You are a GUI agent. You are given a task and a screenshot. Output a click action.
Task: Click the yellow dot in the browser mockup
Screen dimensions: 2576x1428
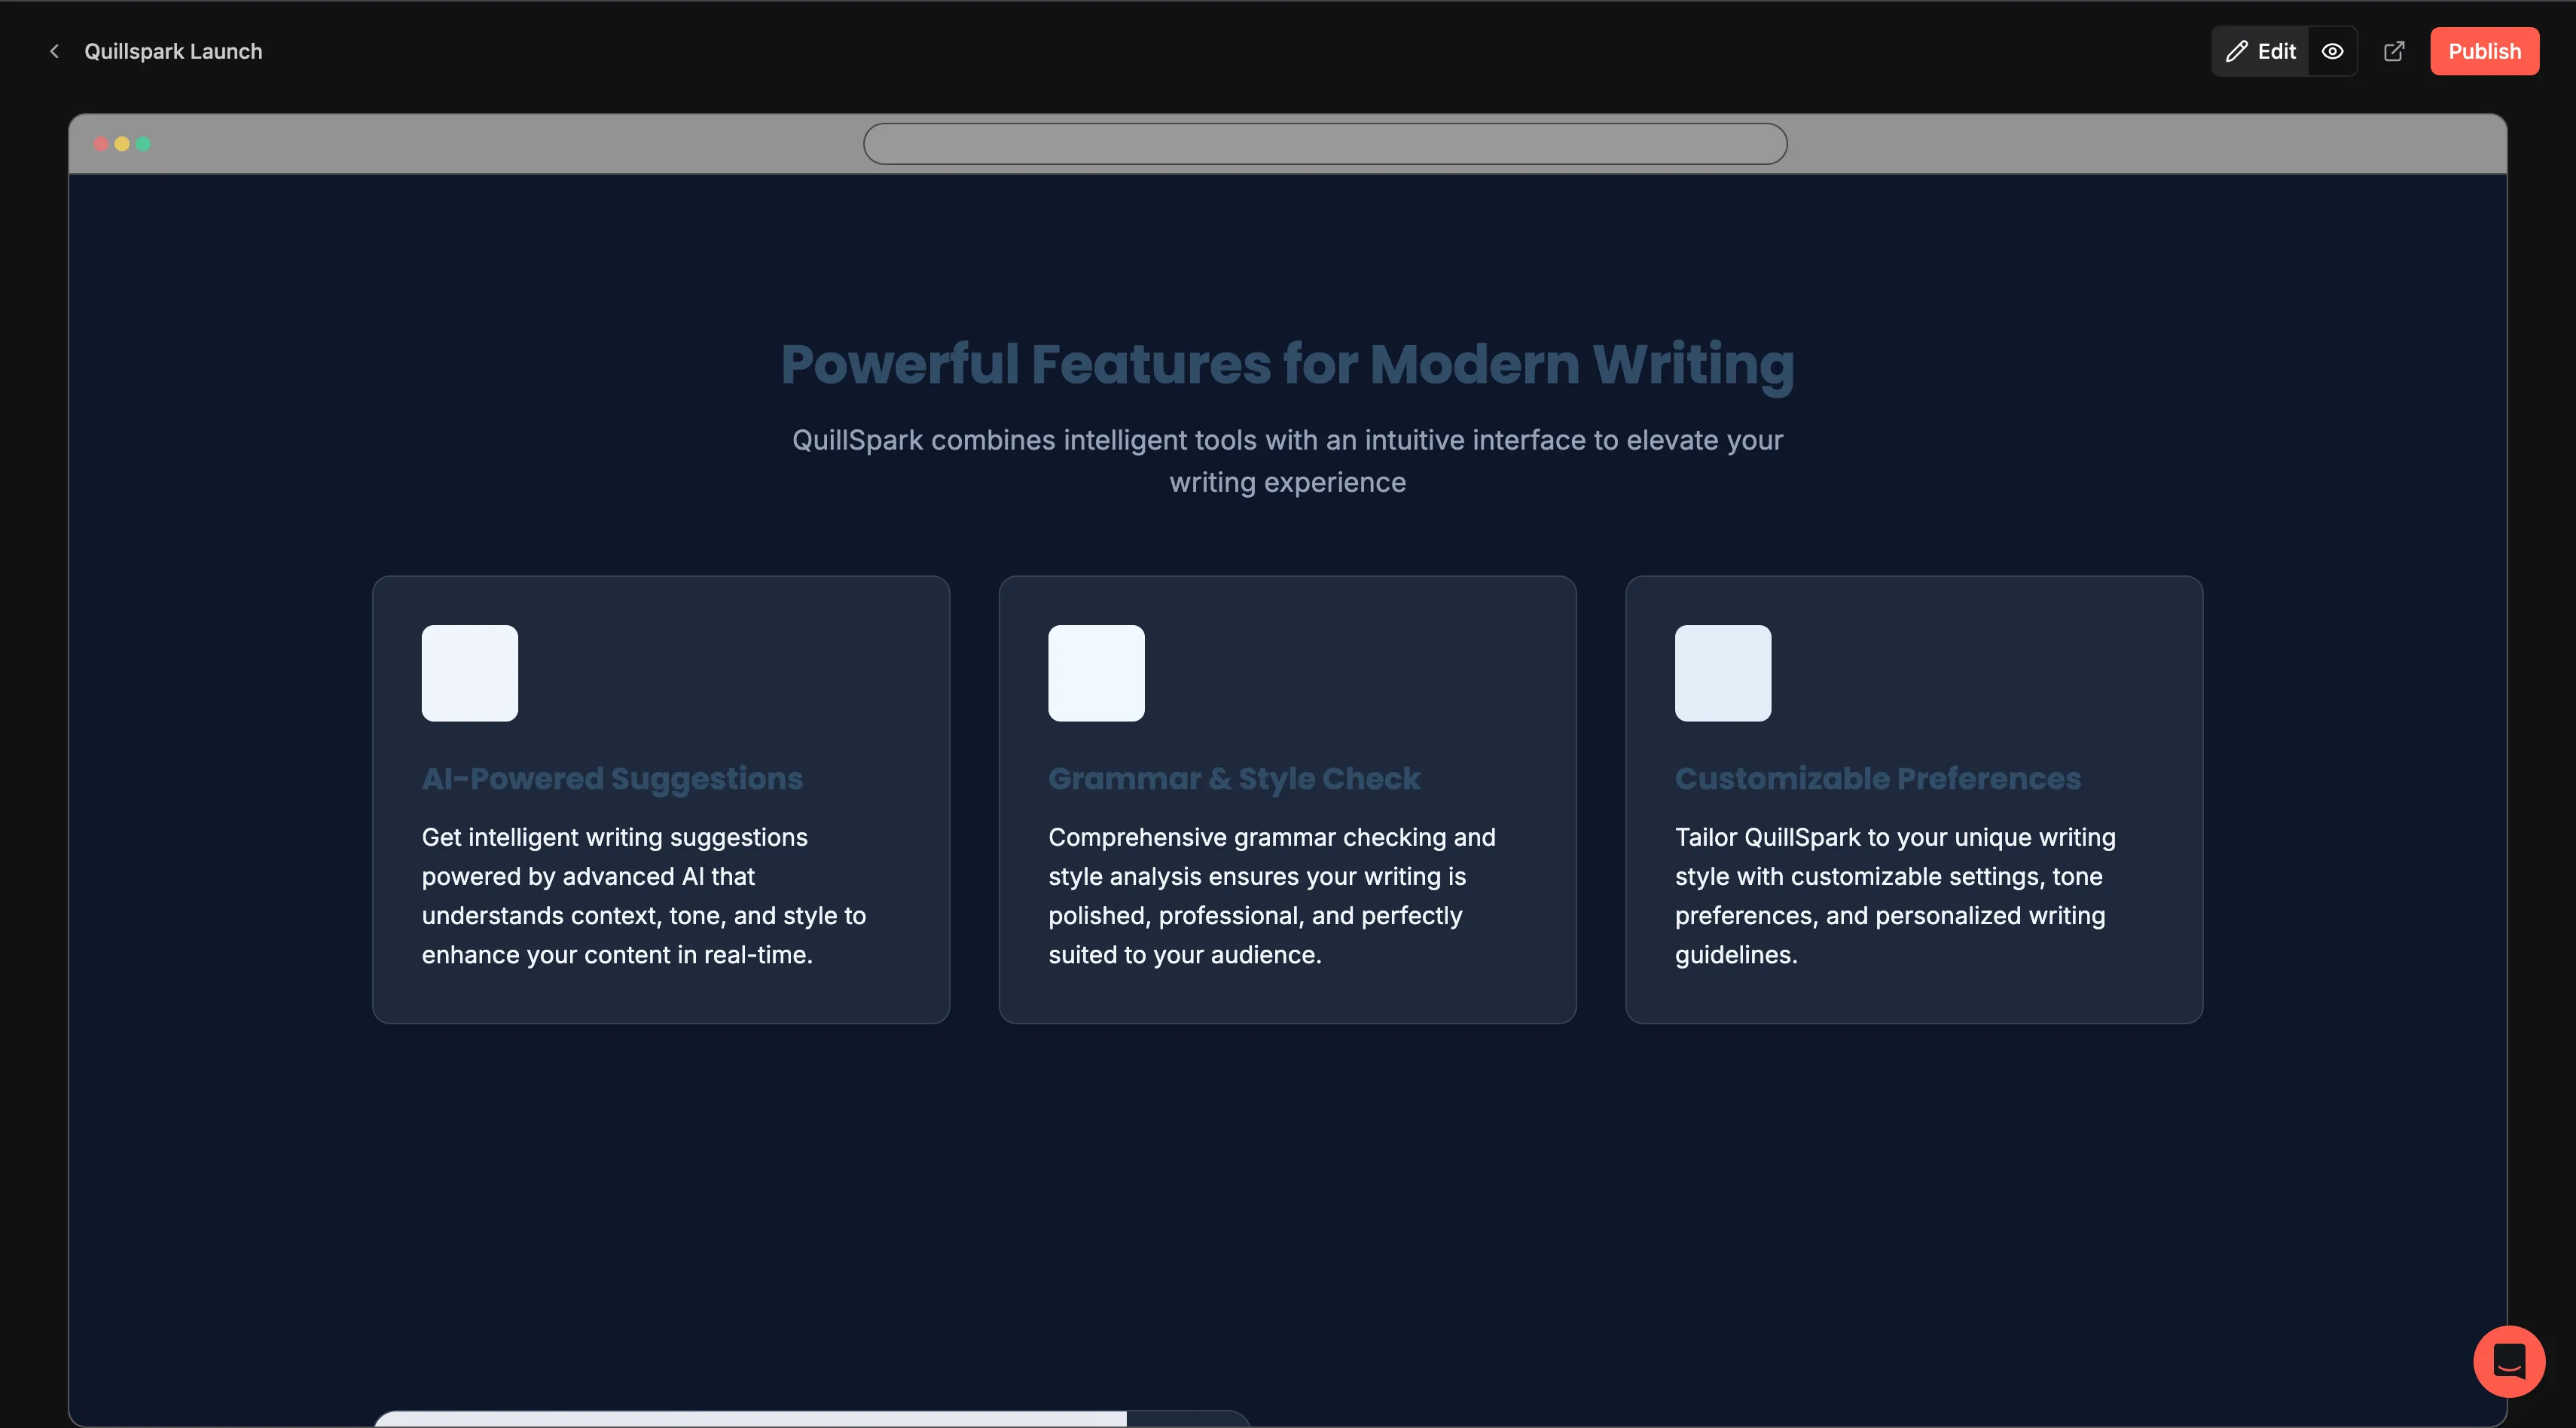(x=122, y=144)
